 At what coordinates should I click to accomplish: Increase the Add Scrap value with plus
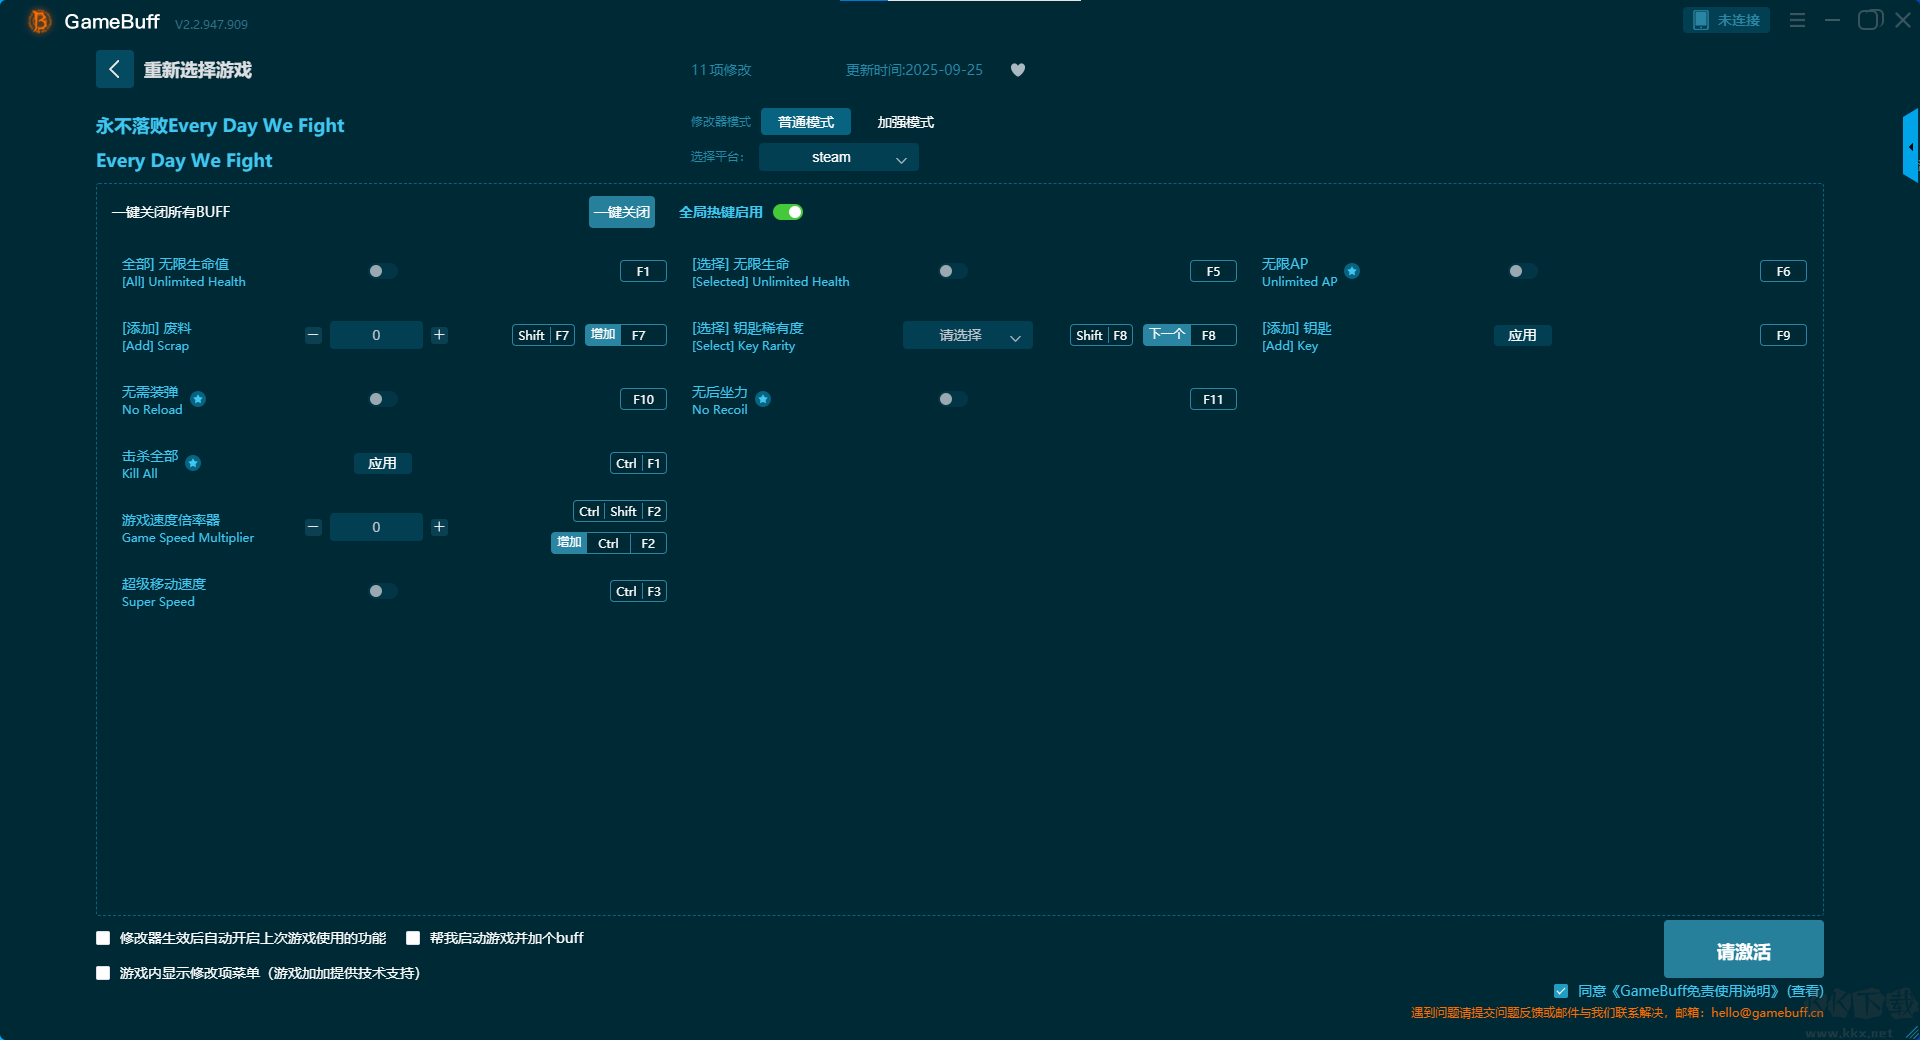439,335
